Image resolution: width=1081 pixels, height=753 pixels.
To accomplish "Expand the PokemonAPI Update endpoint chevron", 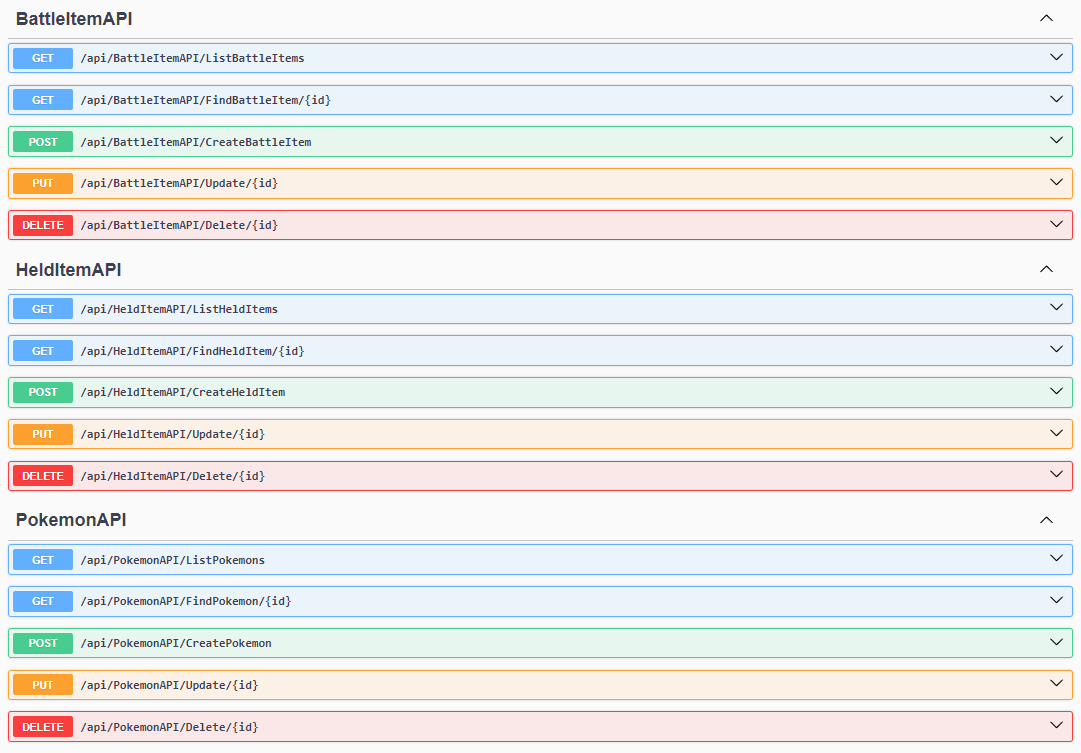I will tap(1056, 685).
